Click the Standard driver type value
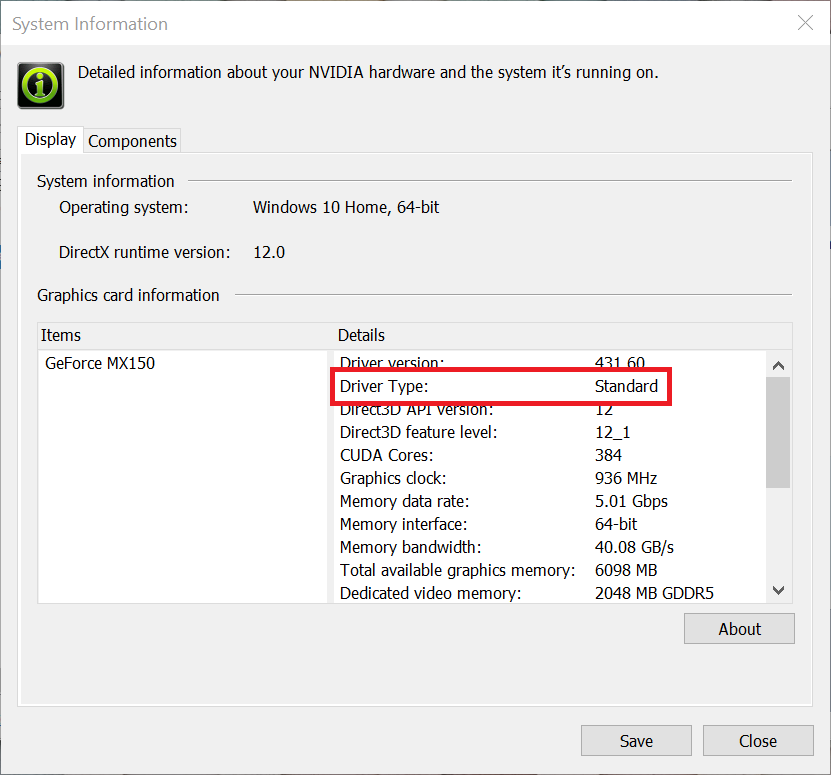 click(626, 386)
